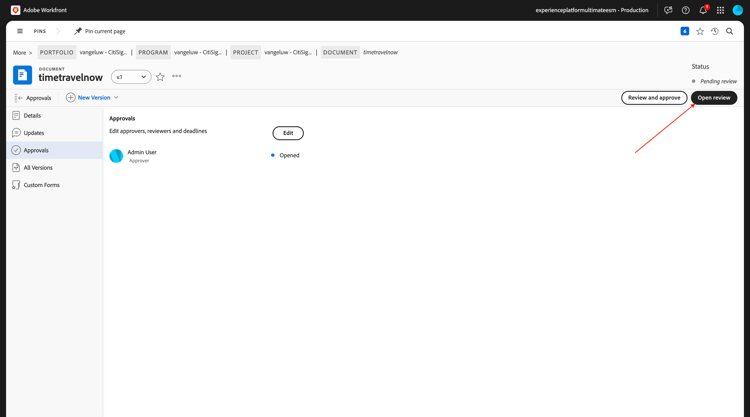Click the timetravelnow document breadcrumb
Viewport: 750px width, 417px height.
coord(380,52)
